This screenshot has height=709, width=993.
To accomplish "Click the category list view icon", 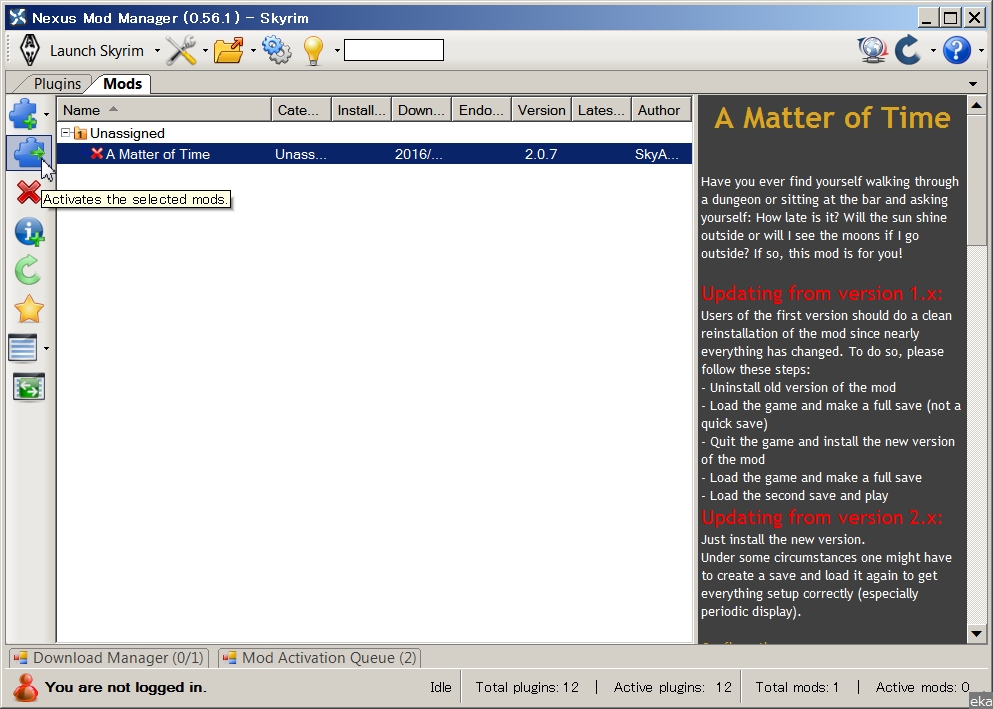I will (x=23, y=348).
